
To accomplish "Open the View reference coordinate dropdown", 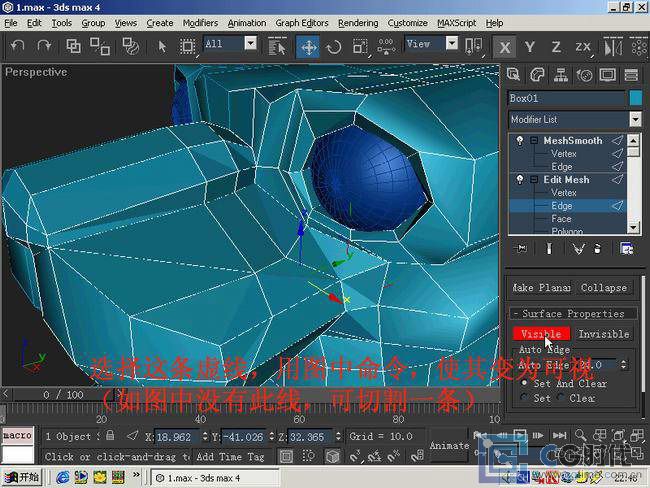I will [x=452, y=43].
